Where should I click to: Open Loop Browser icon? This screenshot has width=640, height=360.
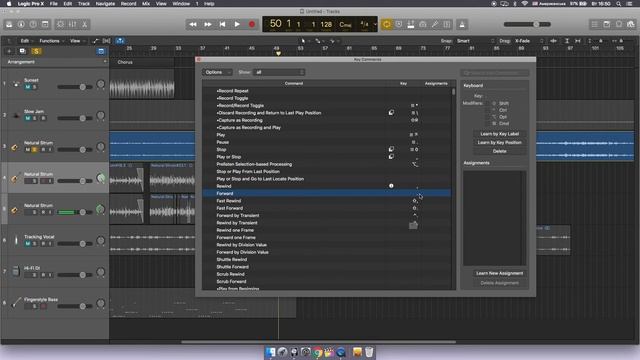tap(619, 24)
